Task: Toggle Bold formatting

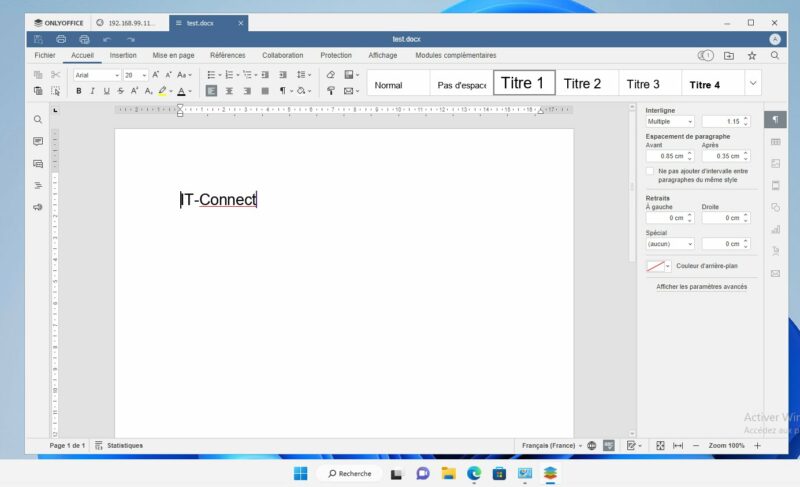Action: point(79,91)
